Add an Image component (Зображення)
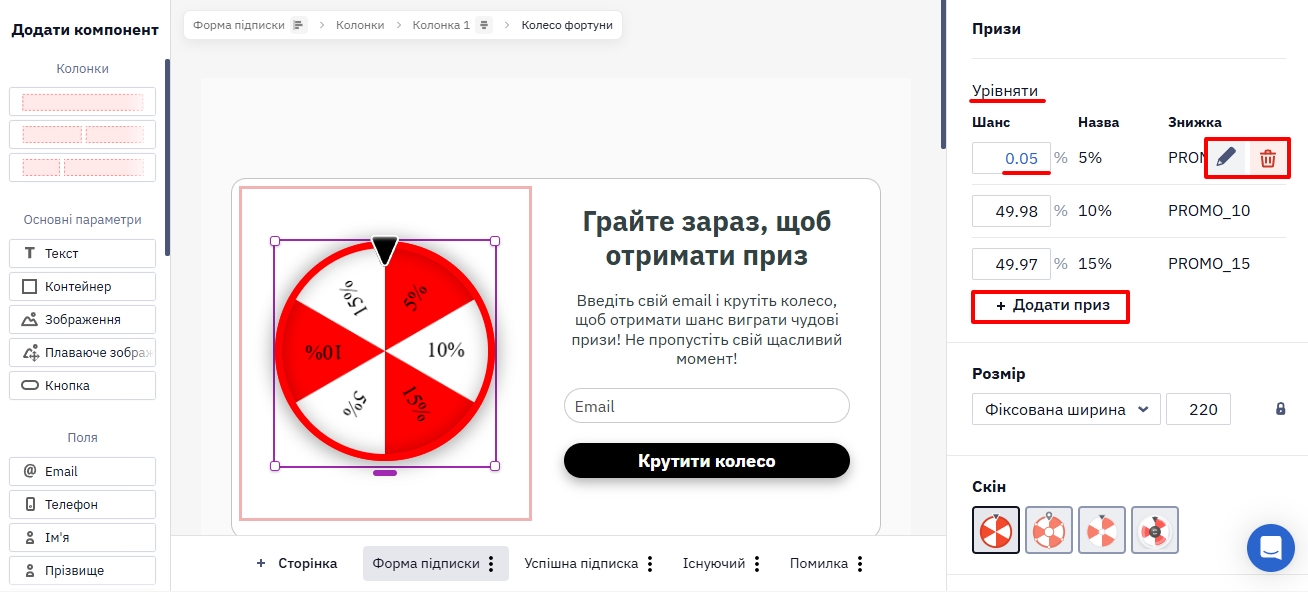This screenshot has height=592, width=1308. point(83,319)
